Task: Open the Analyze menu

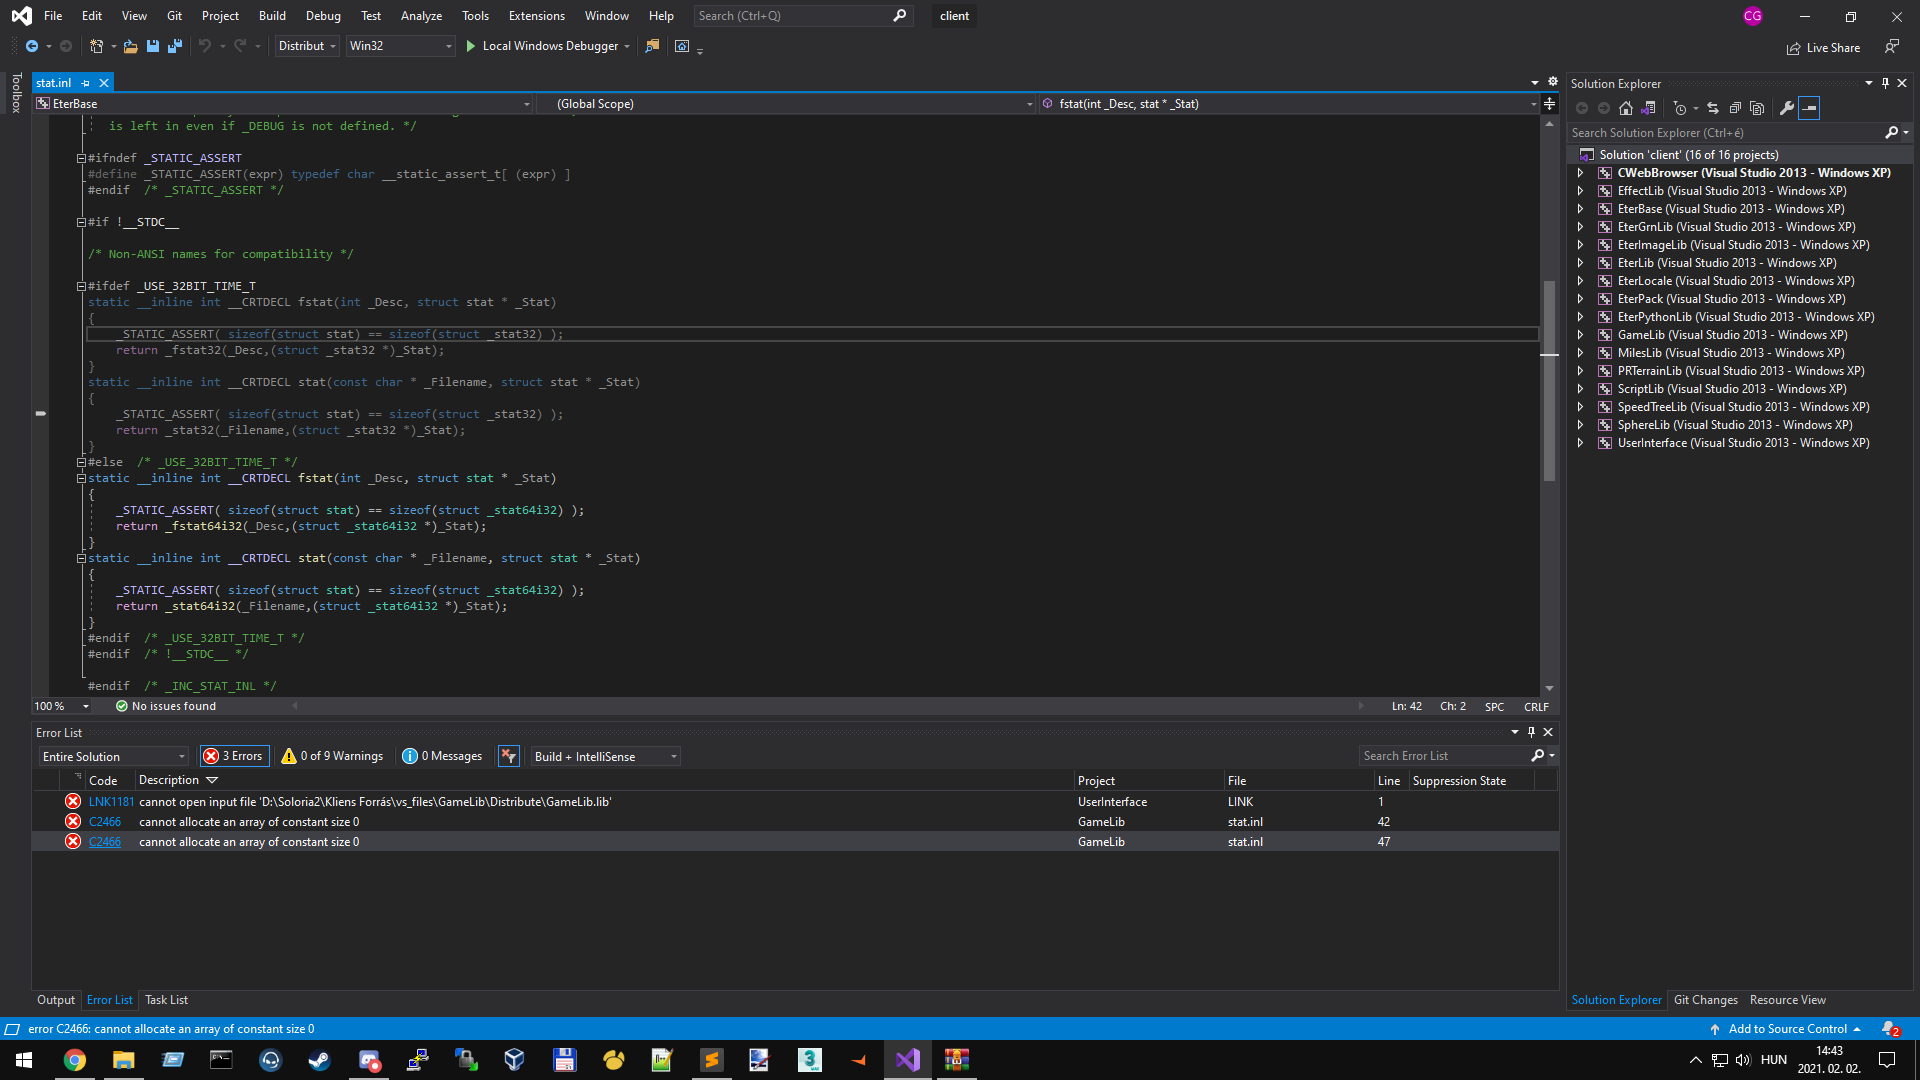Action: pos(421,16)
